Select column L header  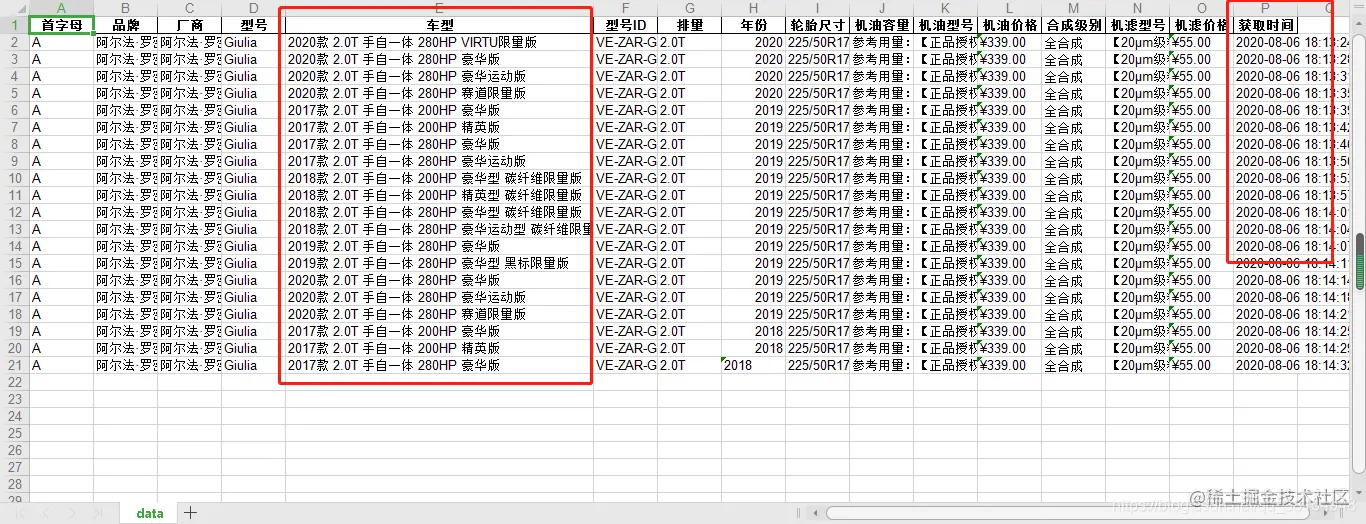(1009, 8)
